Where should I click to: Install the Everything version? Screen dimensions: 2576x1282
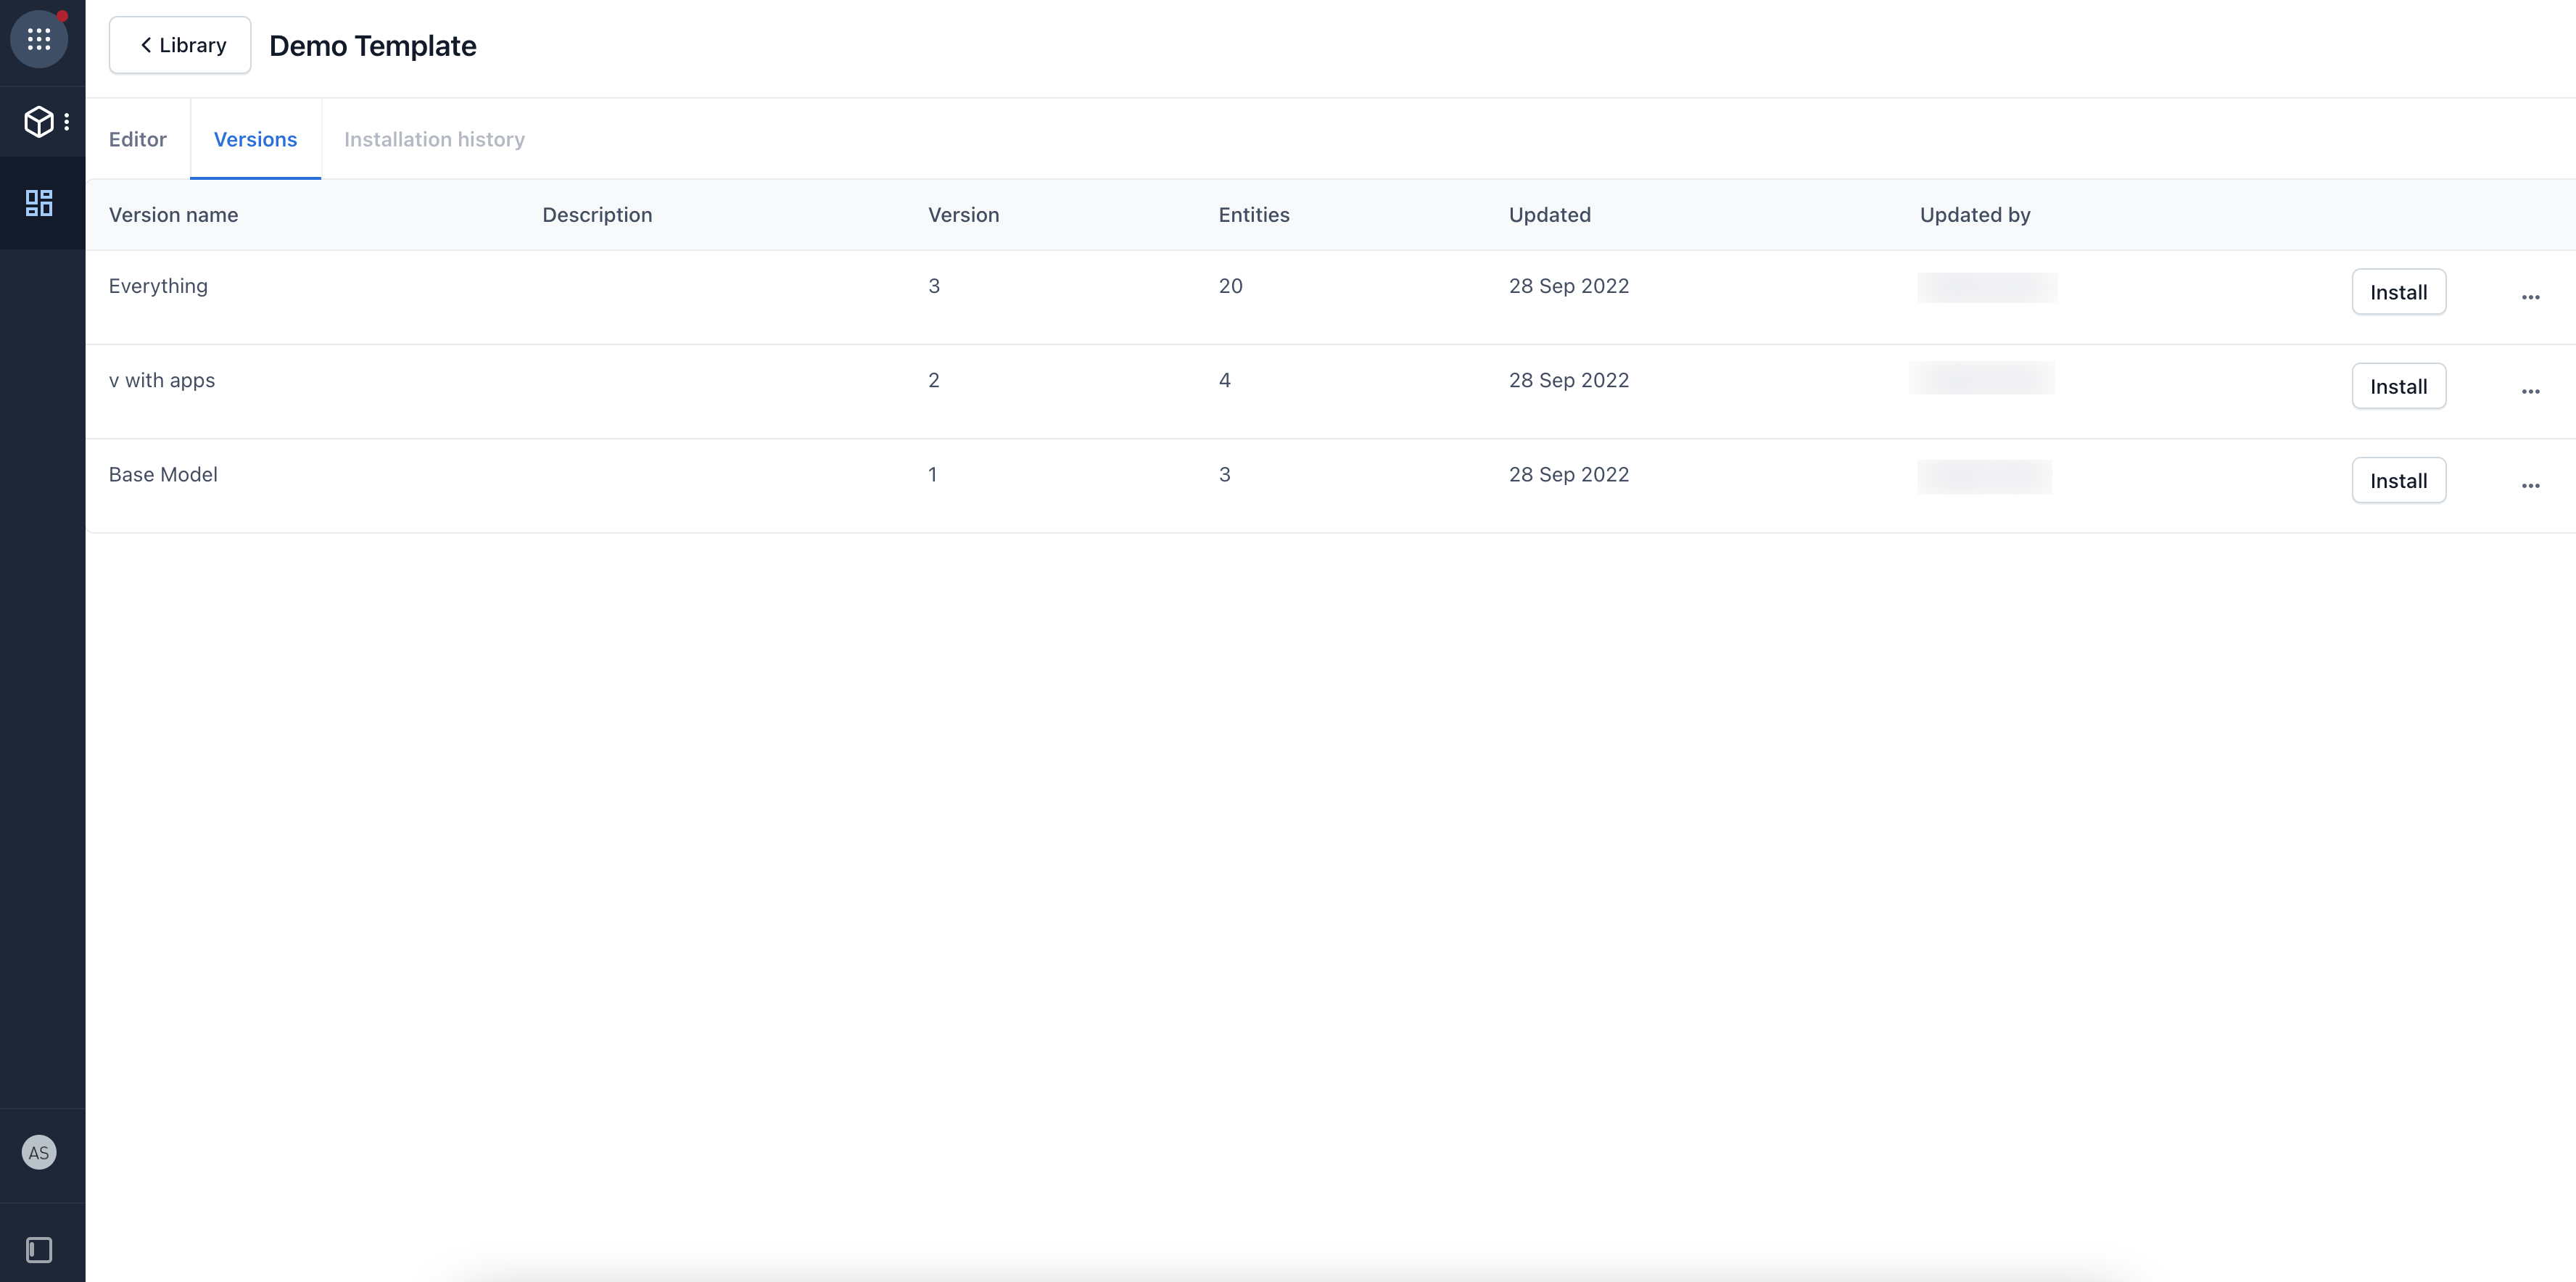tap(2398, 292)
